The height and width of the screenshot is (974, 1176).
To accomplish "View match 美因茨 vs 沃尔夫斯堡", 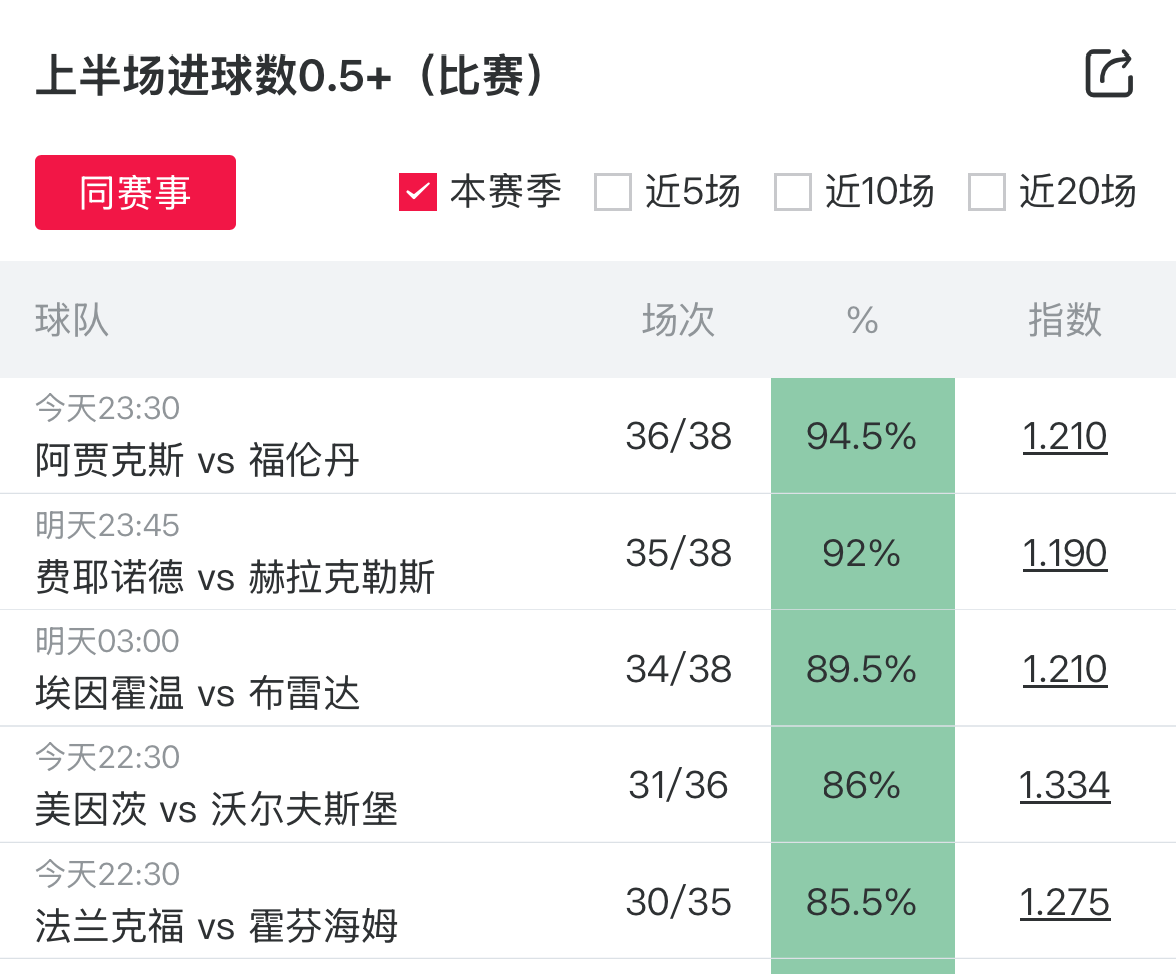I will coord(216,810).
